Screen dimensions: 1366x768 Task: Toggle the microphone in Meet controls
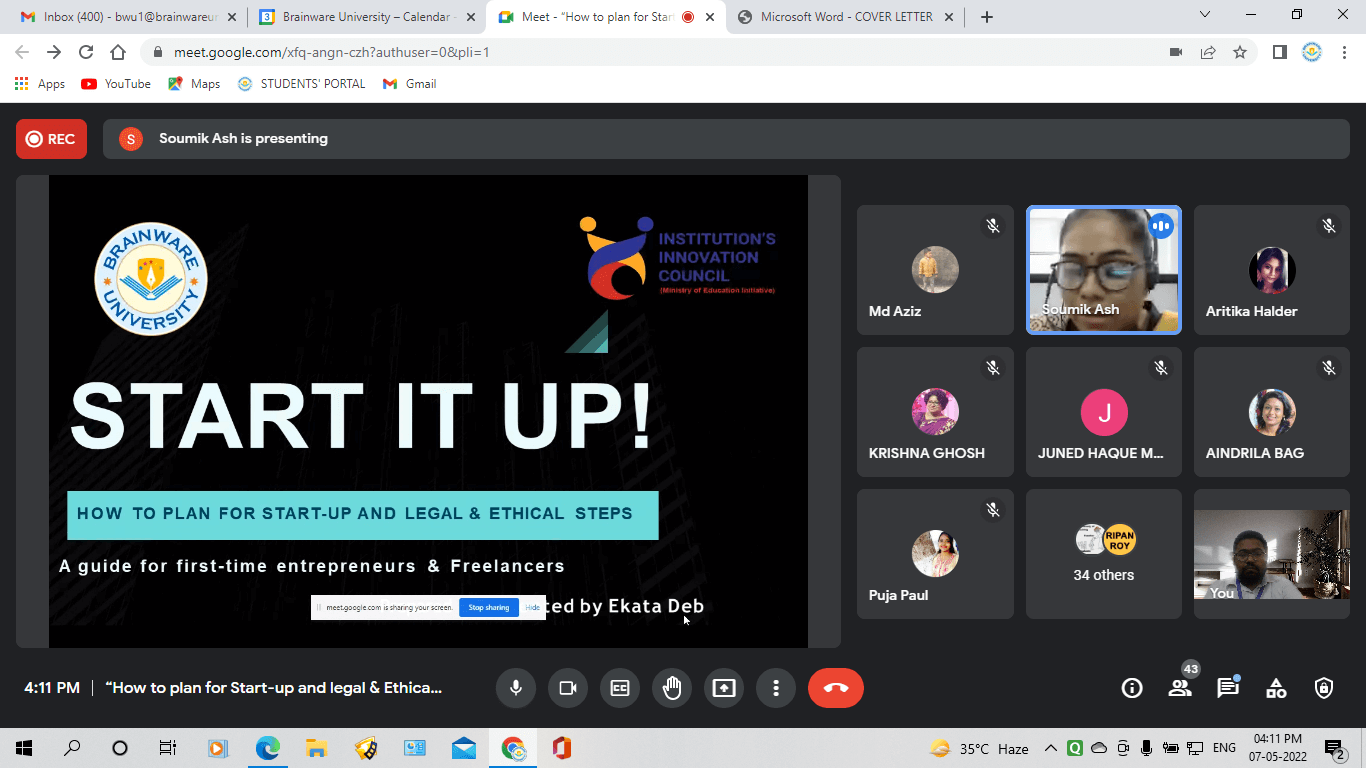tap(516, 688)
